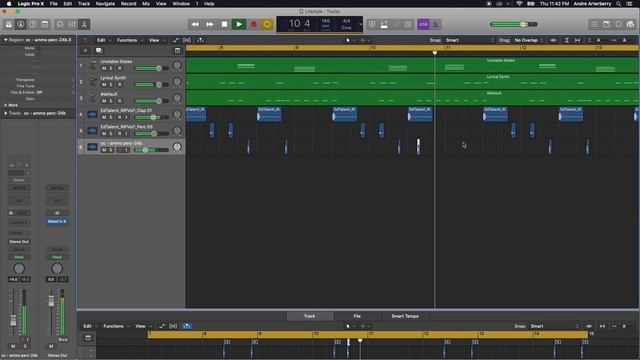Open the Browsers button in the control bar
The width and height of the screenshot is (640, 360).
click(631, 24)
